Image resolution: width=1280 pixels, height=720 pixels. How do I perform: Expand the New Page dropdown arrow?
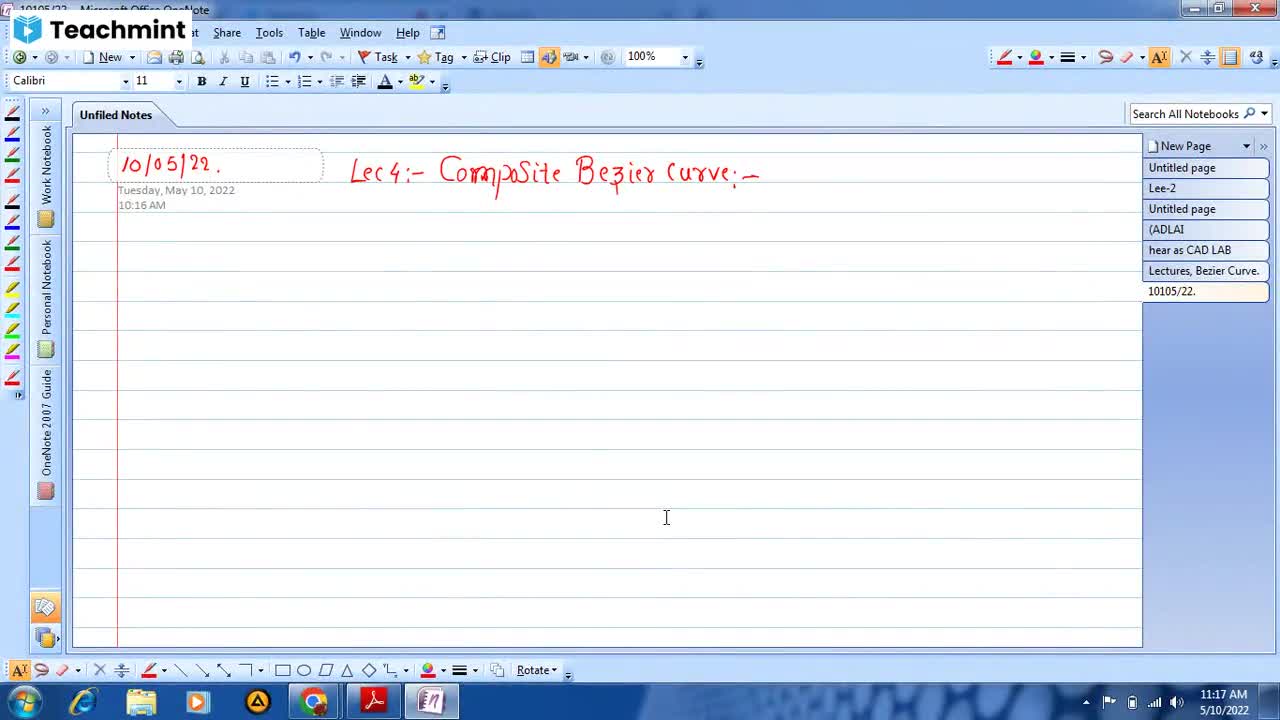pos(1246,146)
